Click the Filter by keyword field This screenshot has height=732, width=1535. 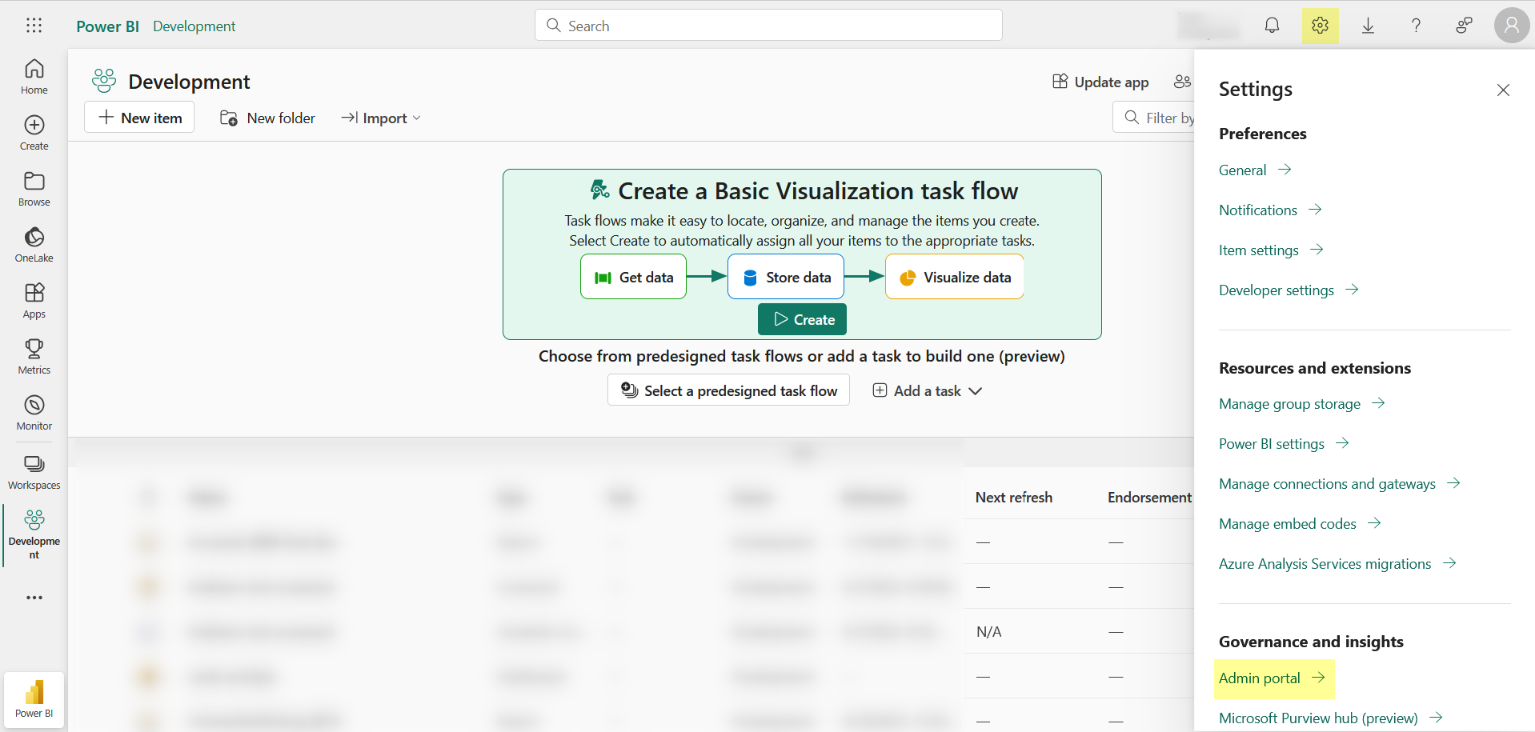tap(1154, 118)
